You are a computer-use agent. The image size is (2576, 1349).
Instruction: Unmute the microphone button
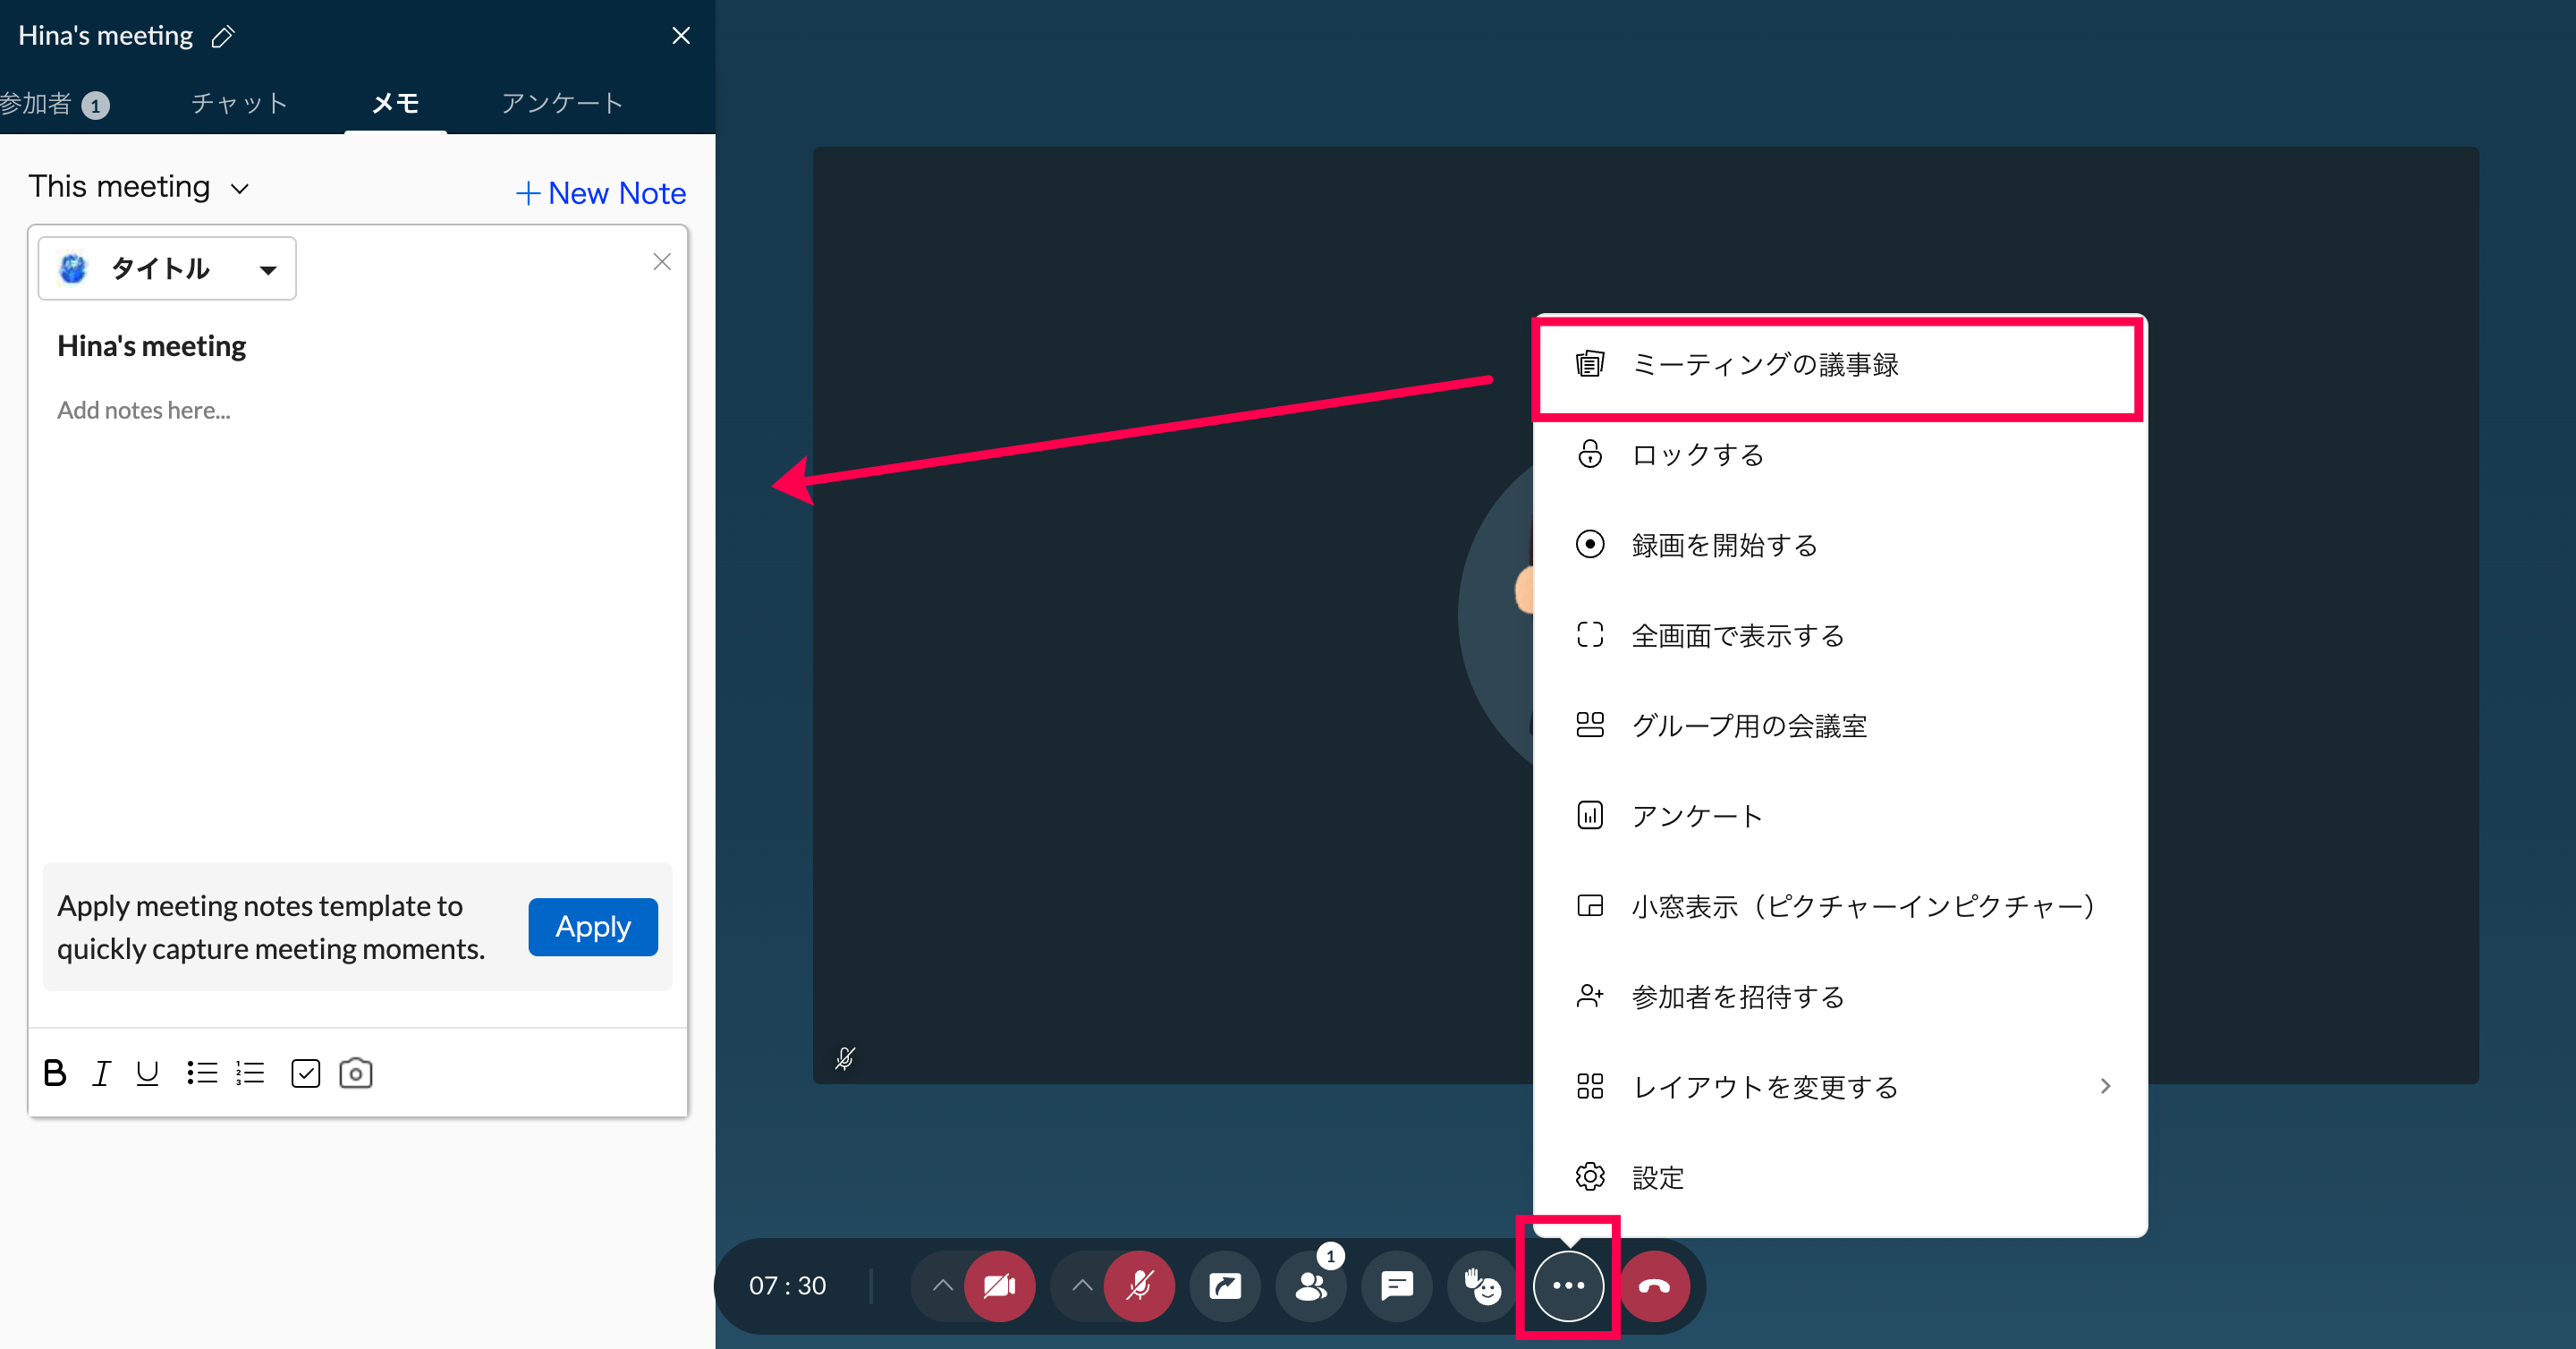pos(1139,1286)
